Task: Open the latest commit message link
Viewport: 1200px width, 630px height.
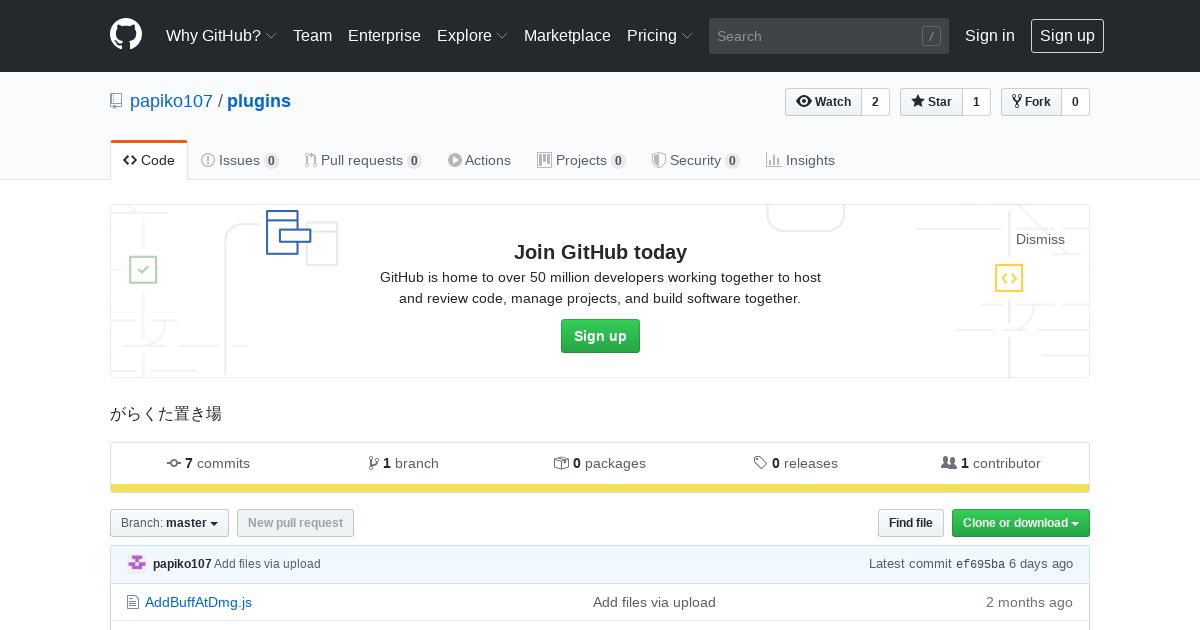Action: [x=267, y=564]
